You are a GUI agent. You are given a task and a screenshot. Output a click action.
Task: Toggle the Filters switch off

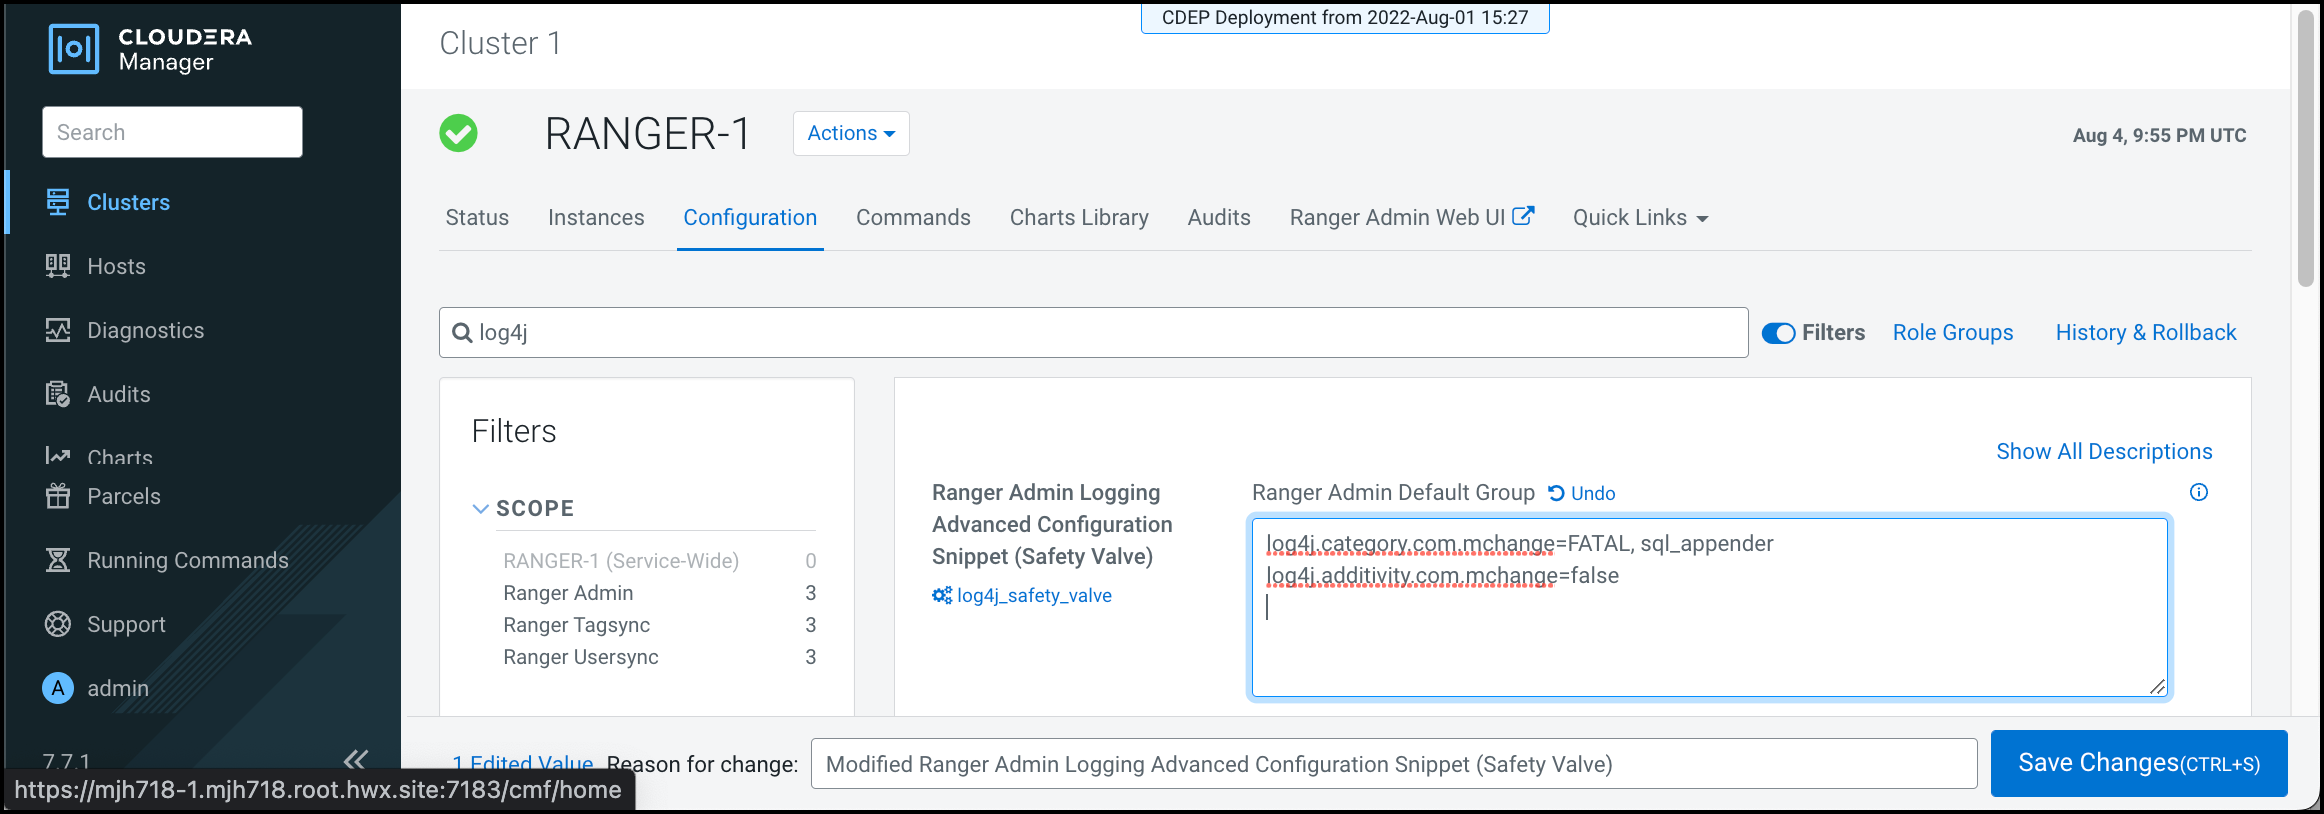[1778, 333]
